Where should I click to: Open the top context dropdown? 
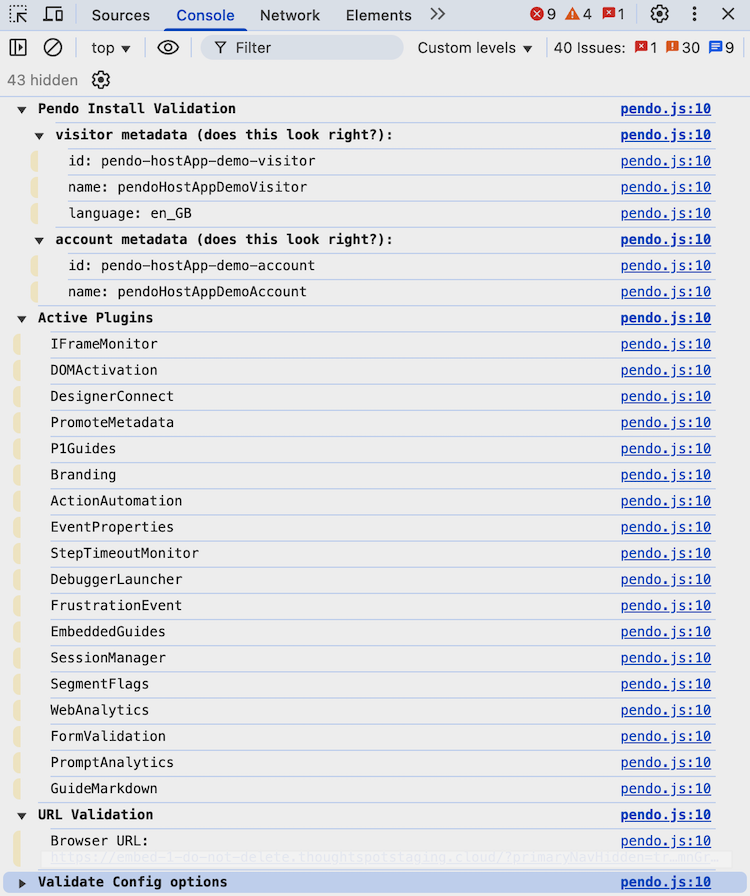(x=110, y=48)
